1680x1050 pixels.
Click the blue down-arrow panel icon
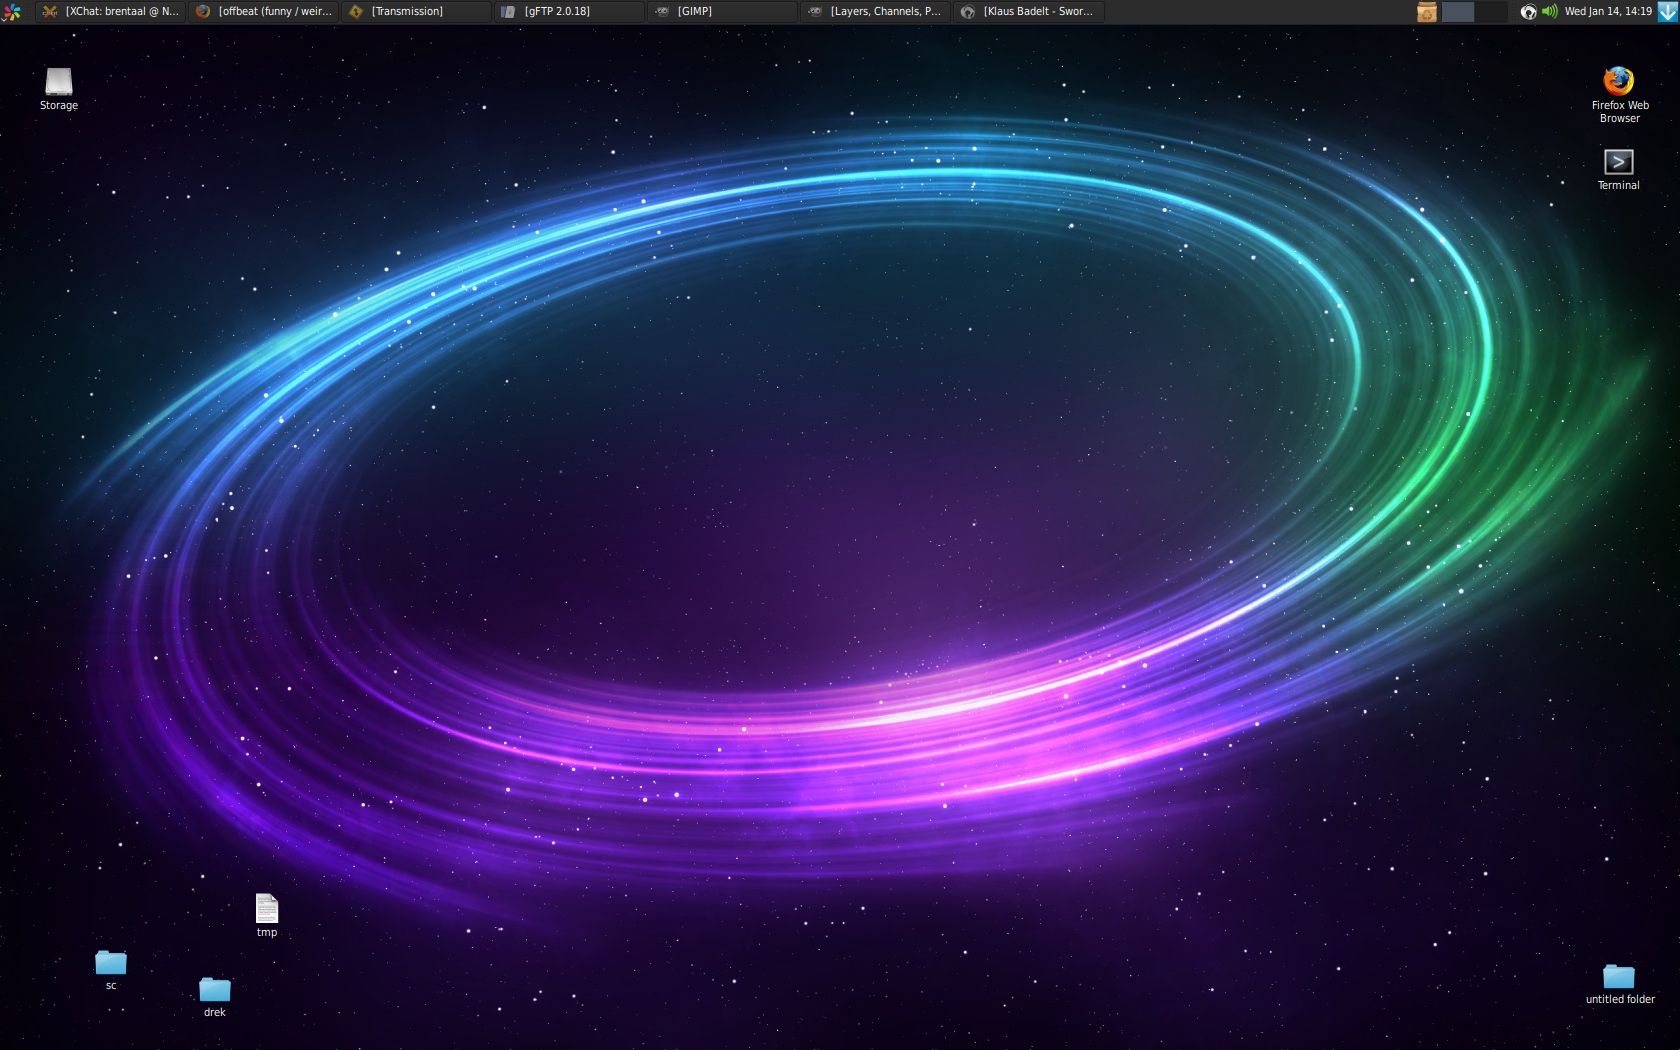coord(1667,12)
